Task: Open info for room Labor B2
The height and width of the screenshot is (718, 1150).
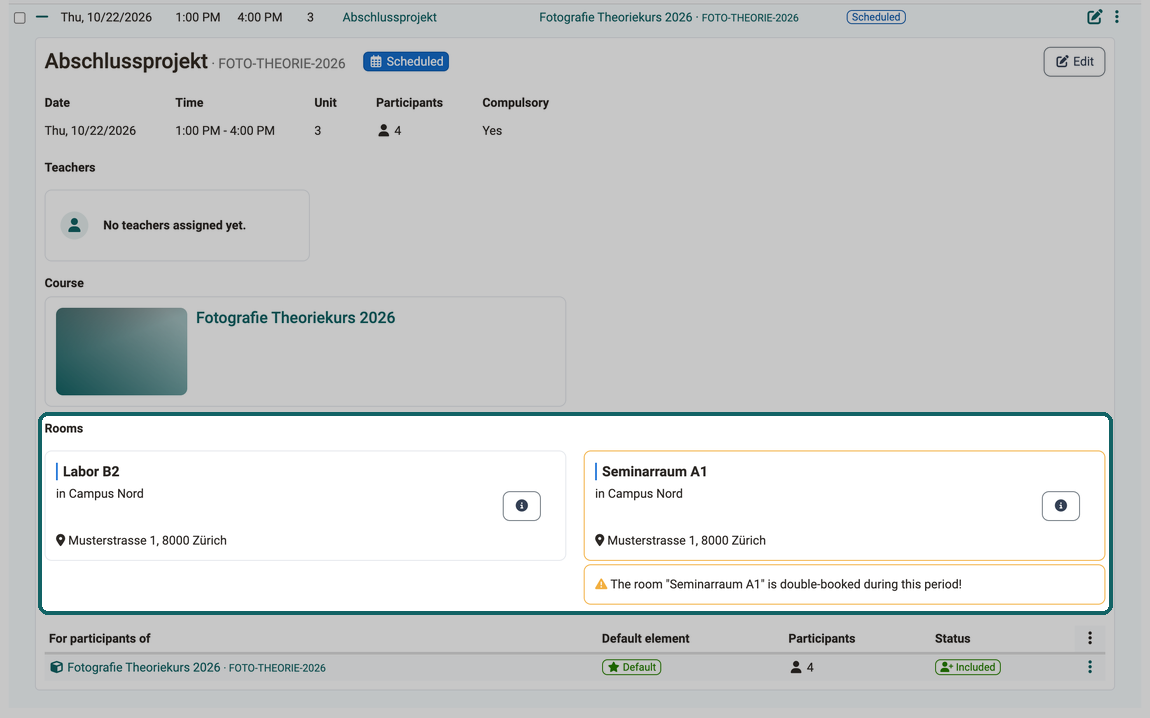Action: (x=521, y=506)
